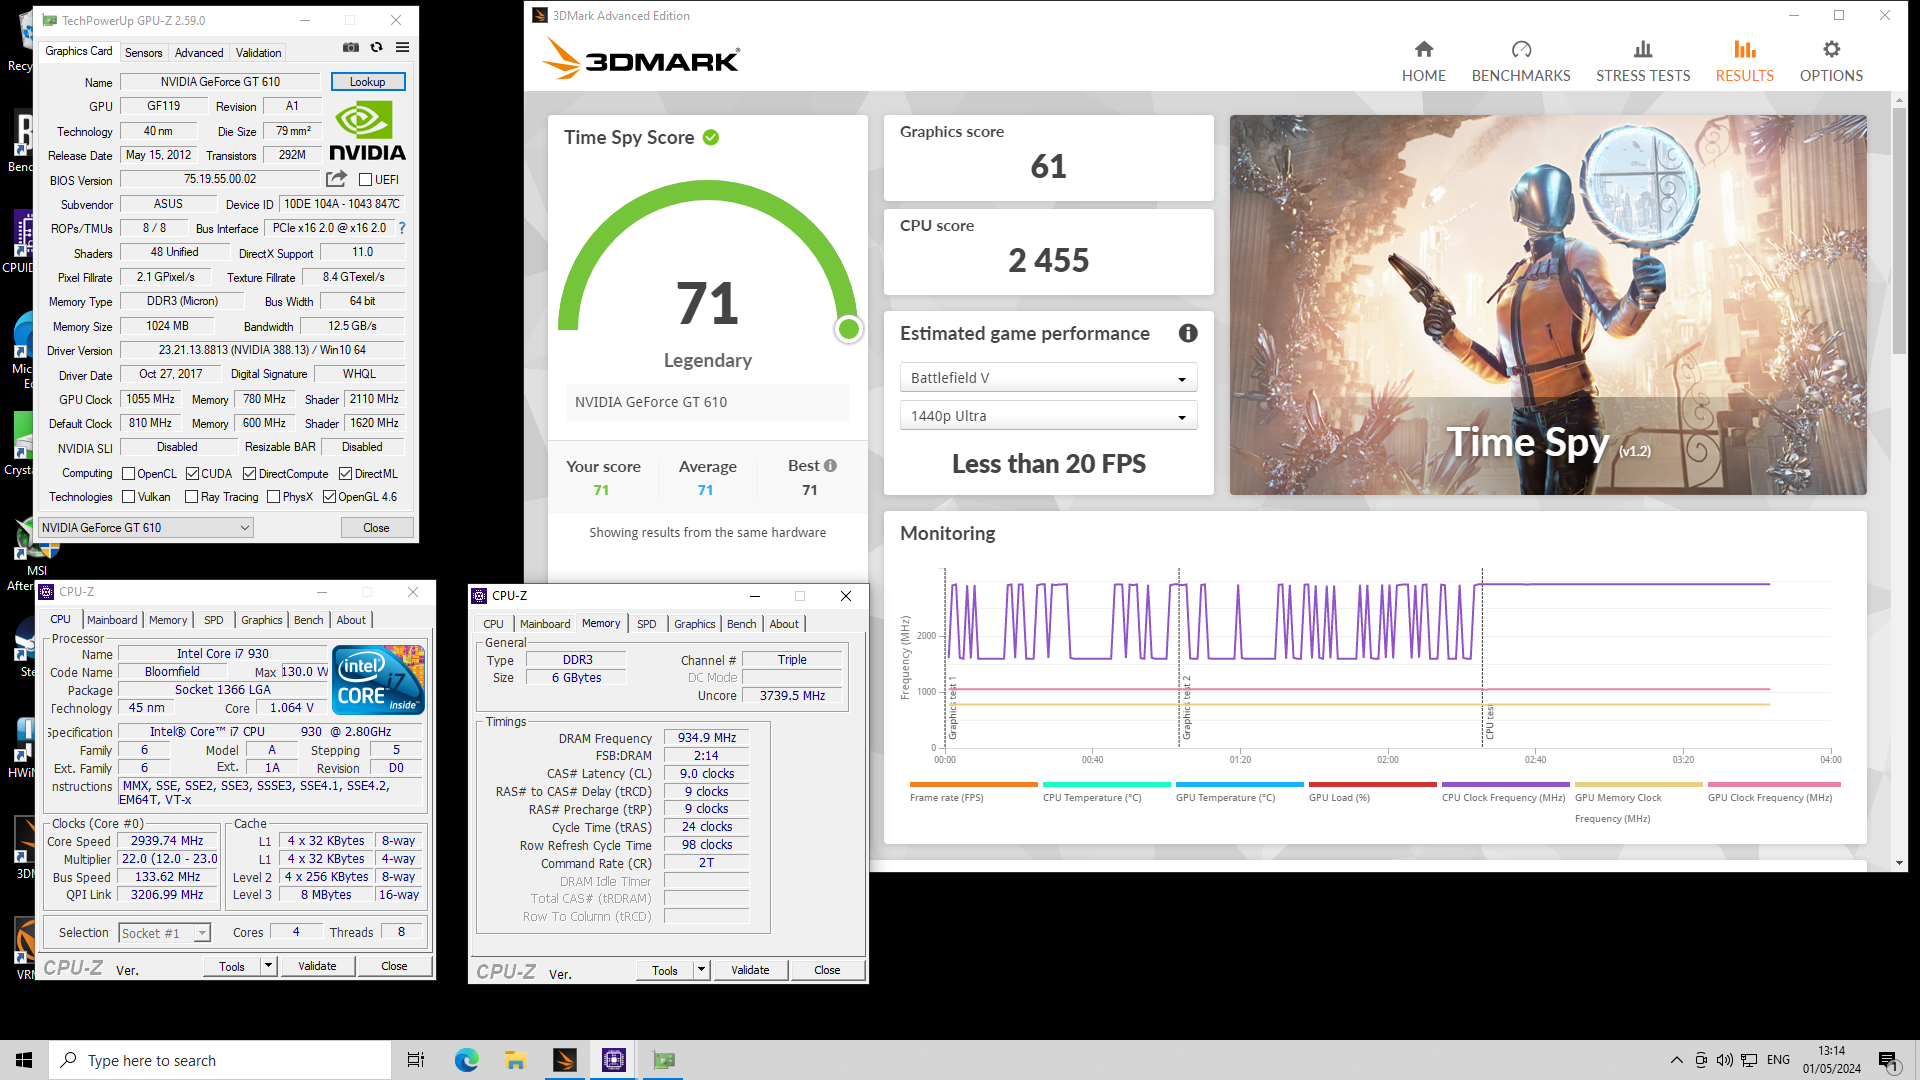
Task: Click the GPU Load (%) red legend swatch
Action: point(1372,785)
